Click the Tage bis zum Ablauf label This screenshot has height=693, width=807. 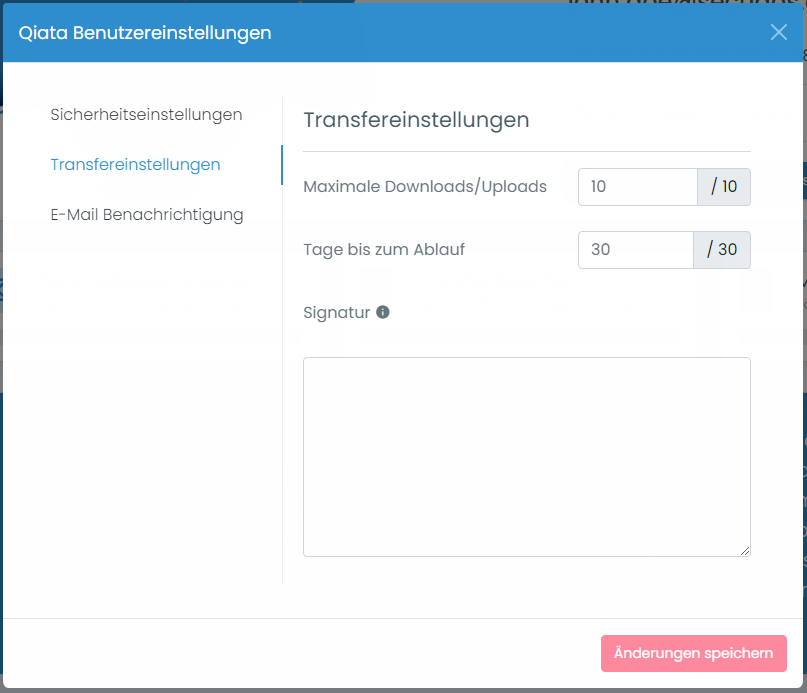click(384, 250)
